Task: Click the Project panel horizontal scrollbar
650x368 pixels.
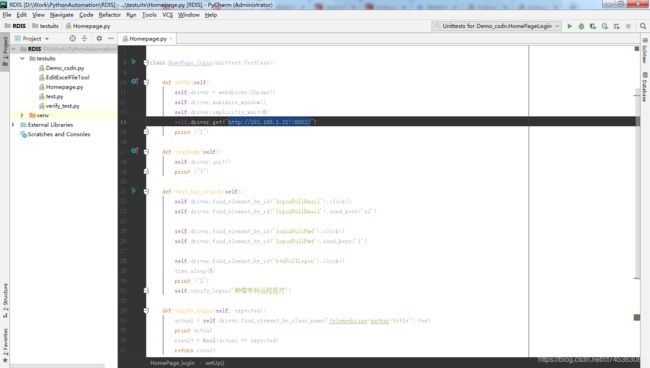Action: point(57,366)
